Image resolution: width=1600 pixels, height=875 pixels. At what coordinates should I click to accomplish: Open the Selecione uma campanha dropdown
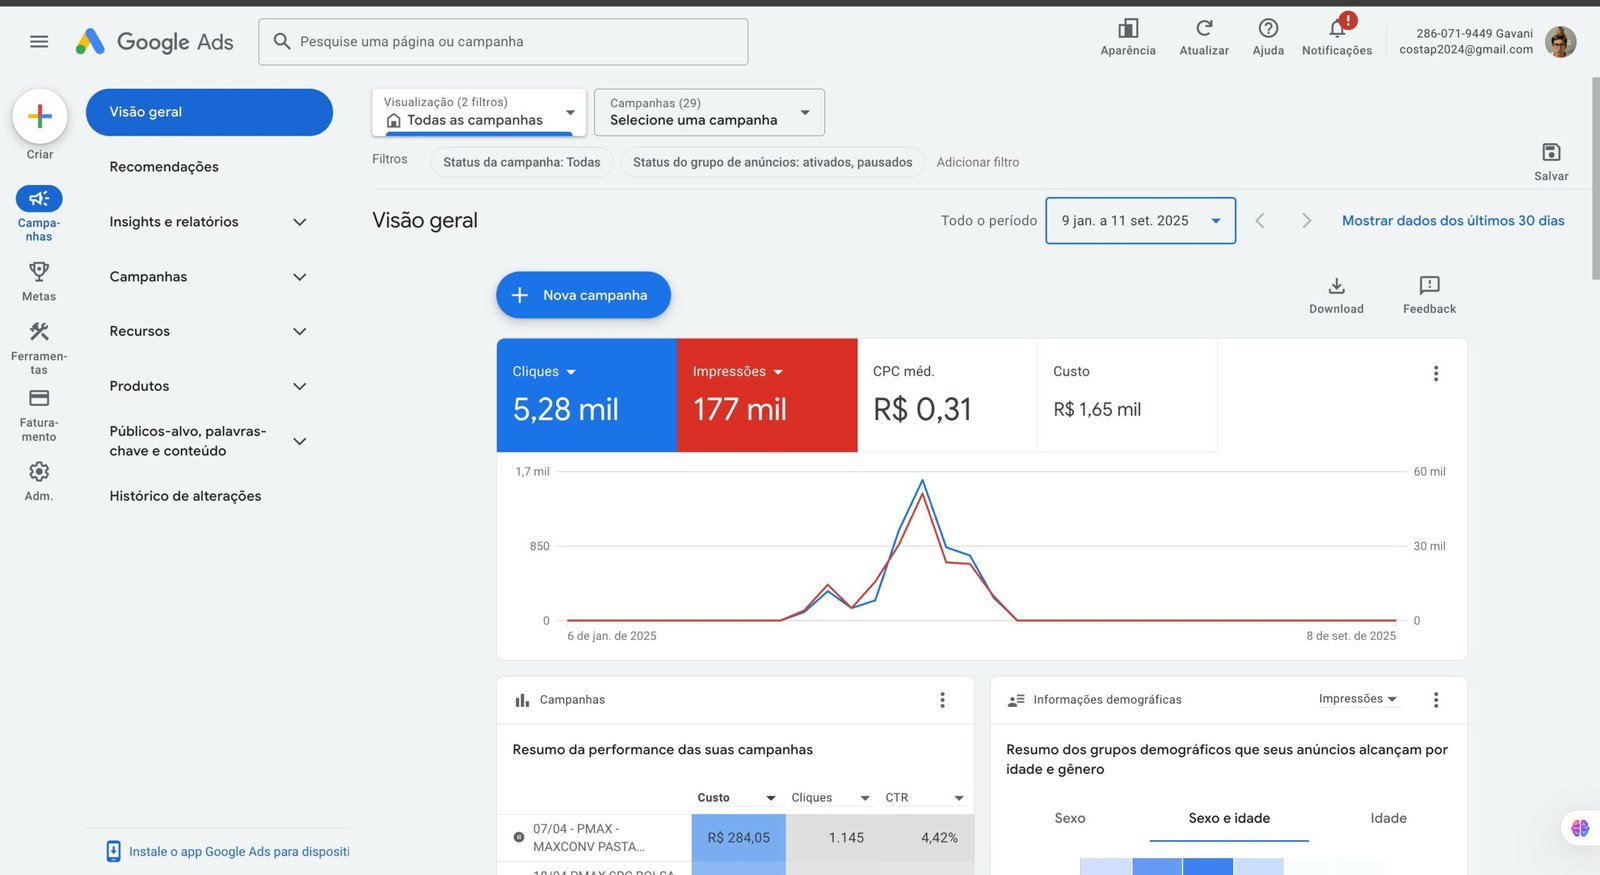(x=709, y=112)
